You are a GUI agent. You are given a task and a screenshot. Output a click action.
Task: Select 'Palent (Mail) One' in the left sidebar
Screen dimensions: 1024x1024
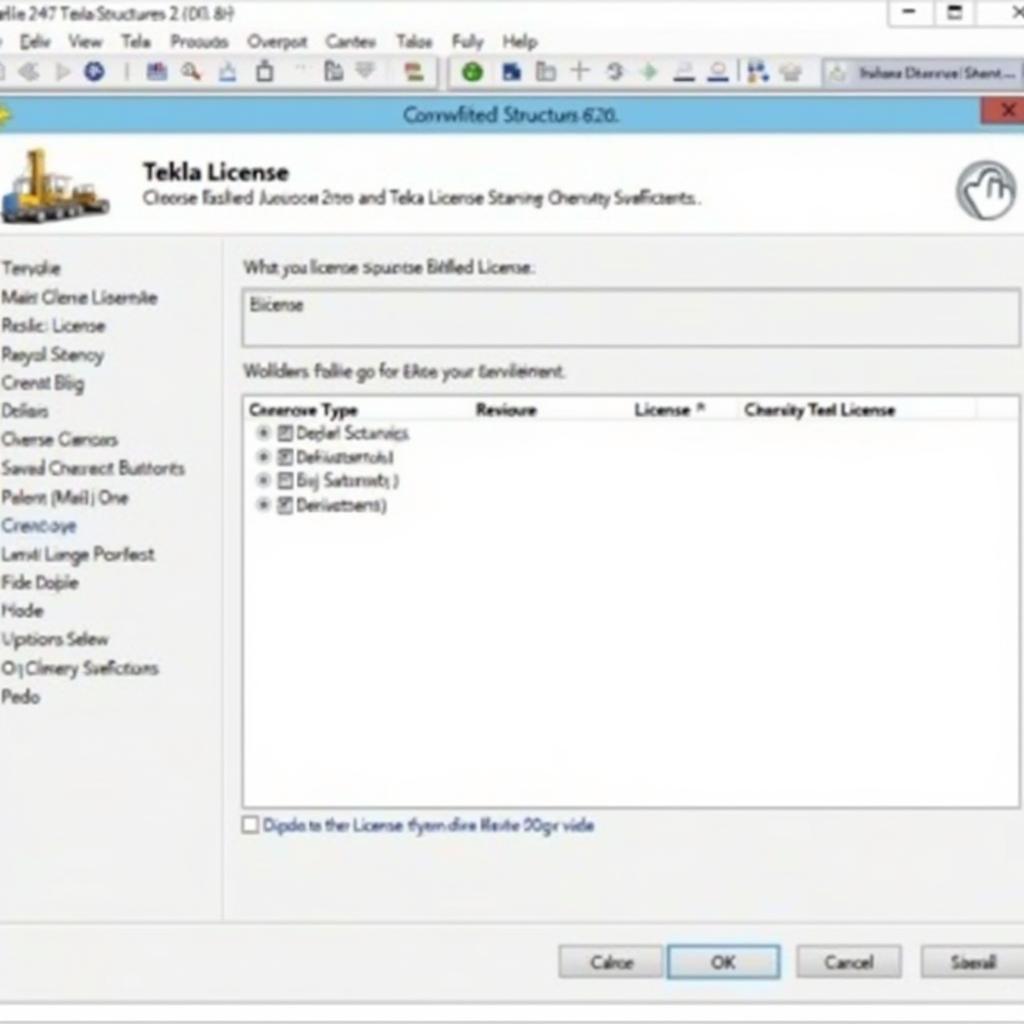pos(65,497)
